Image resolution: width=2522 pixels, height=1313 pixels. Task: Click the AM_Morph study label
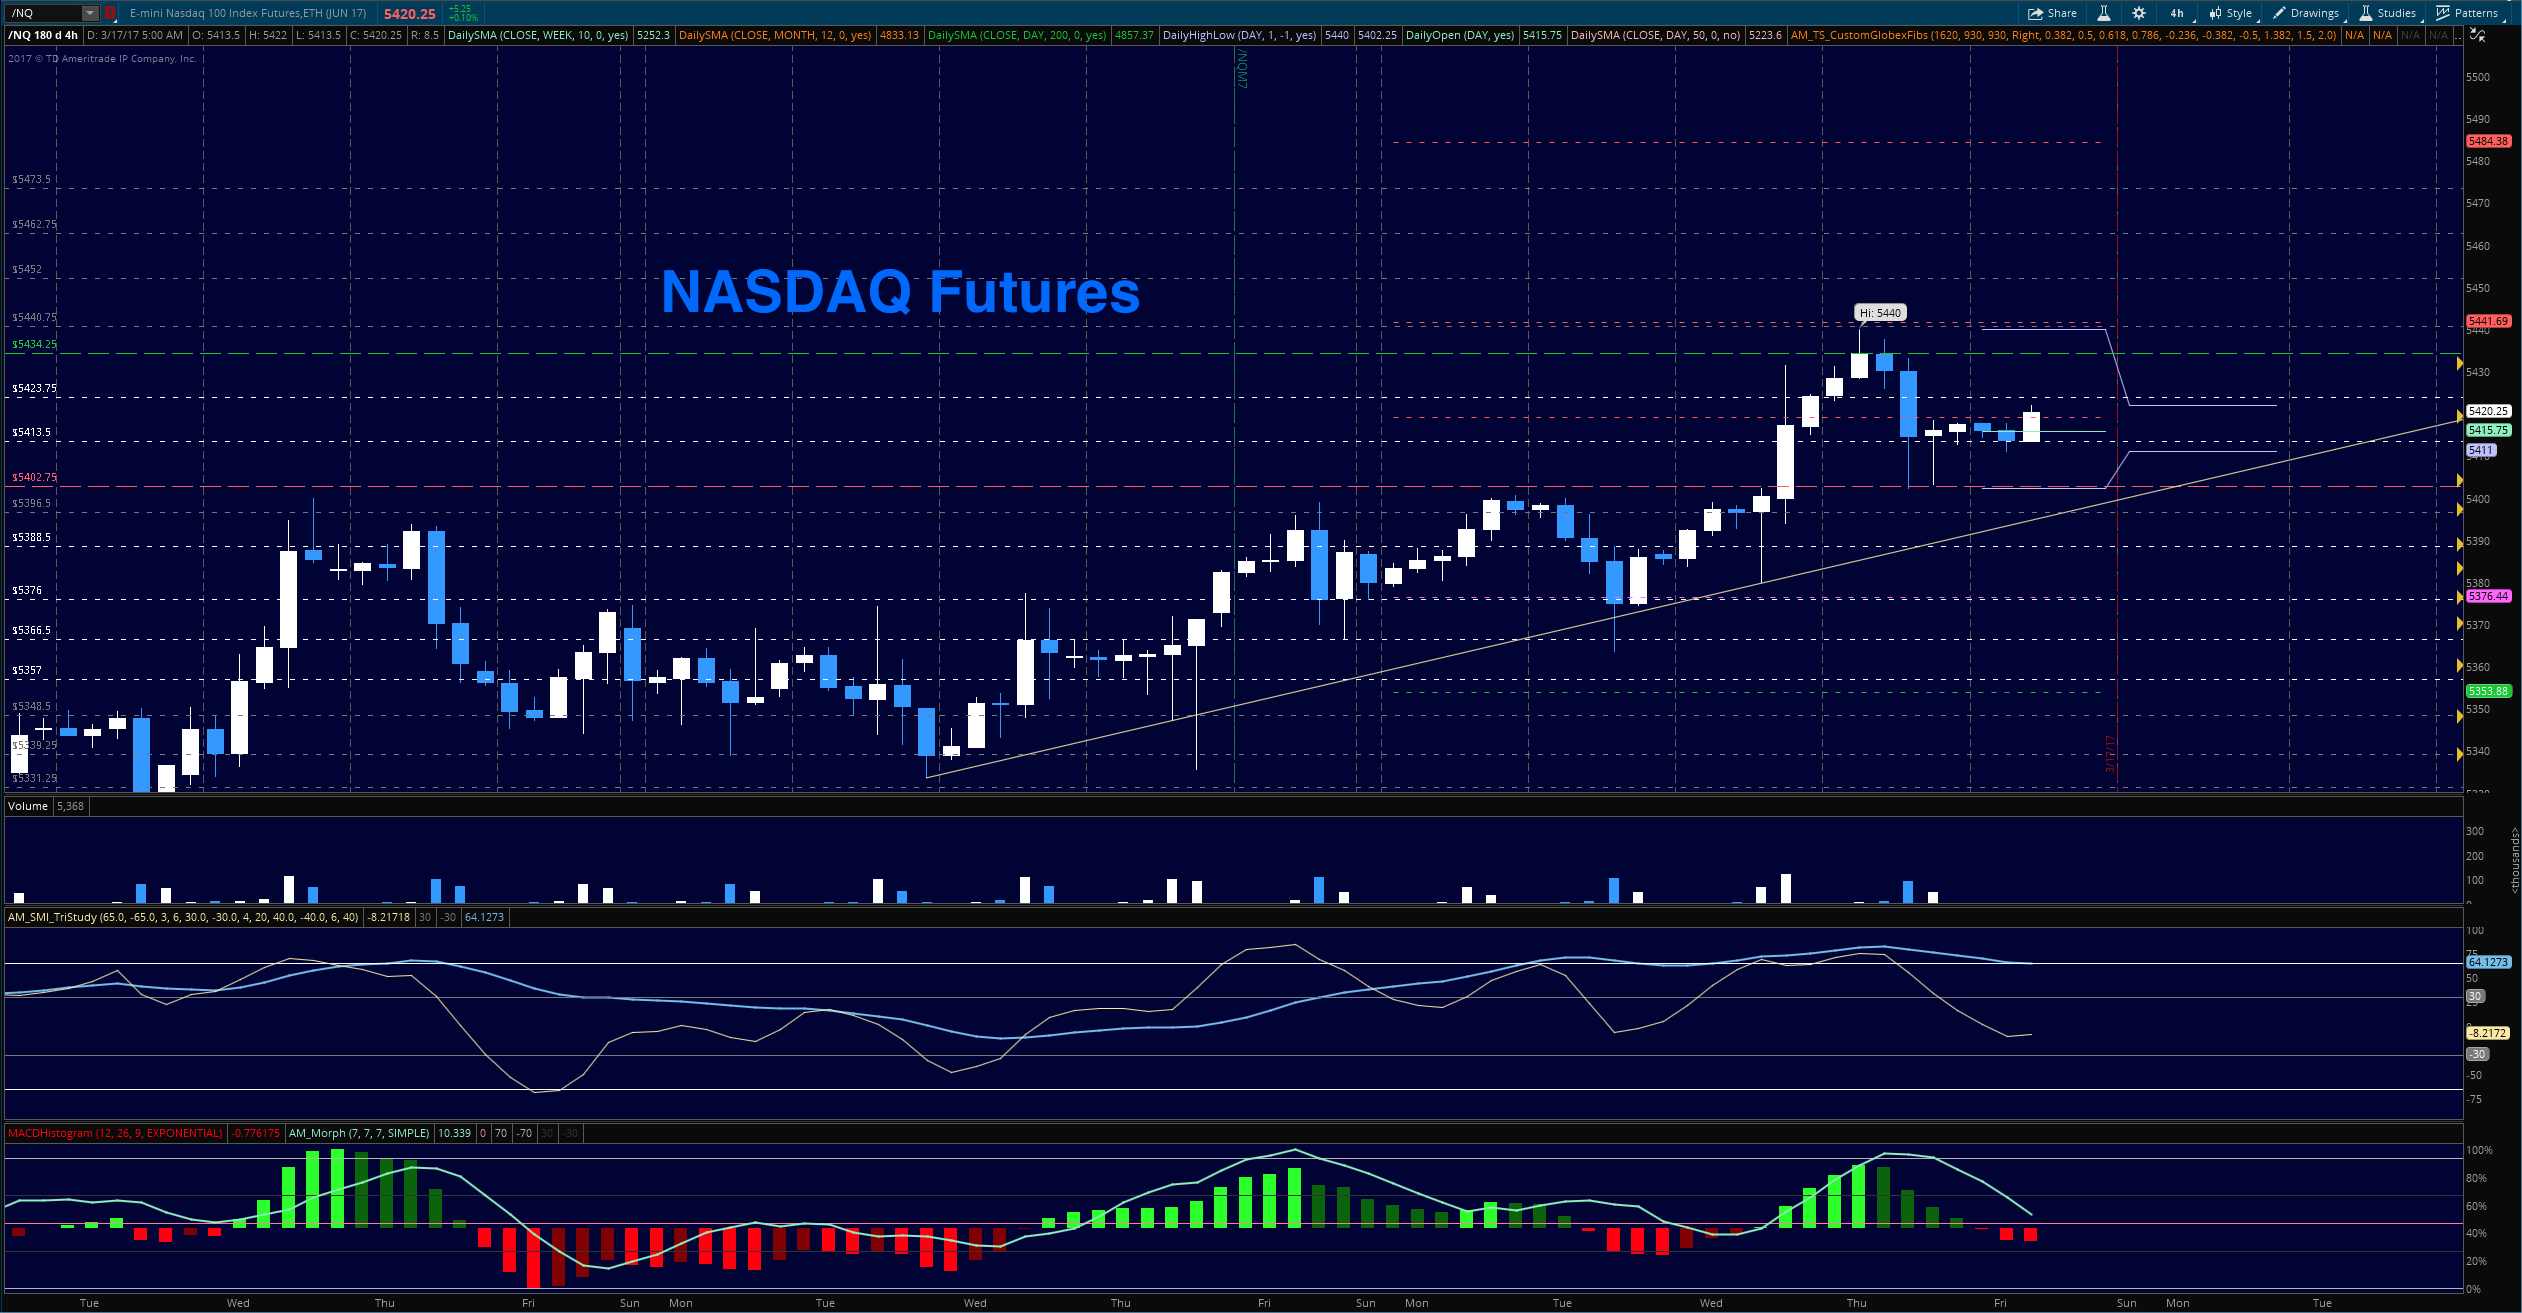pos(359,1133)
